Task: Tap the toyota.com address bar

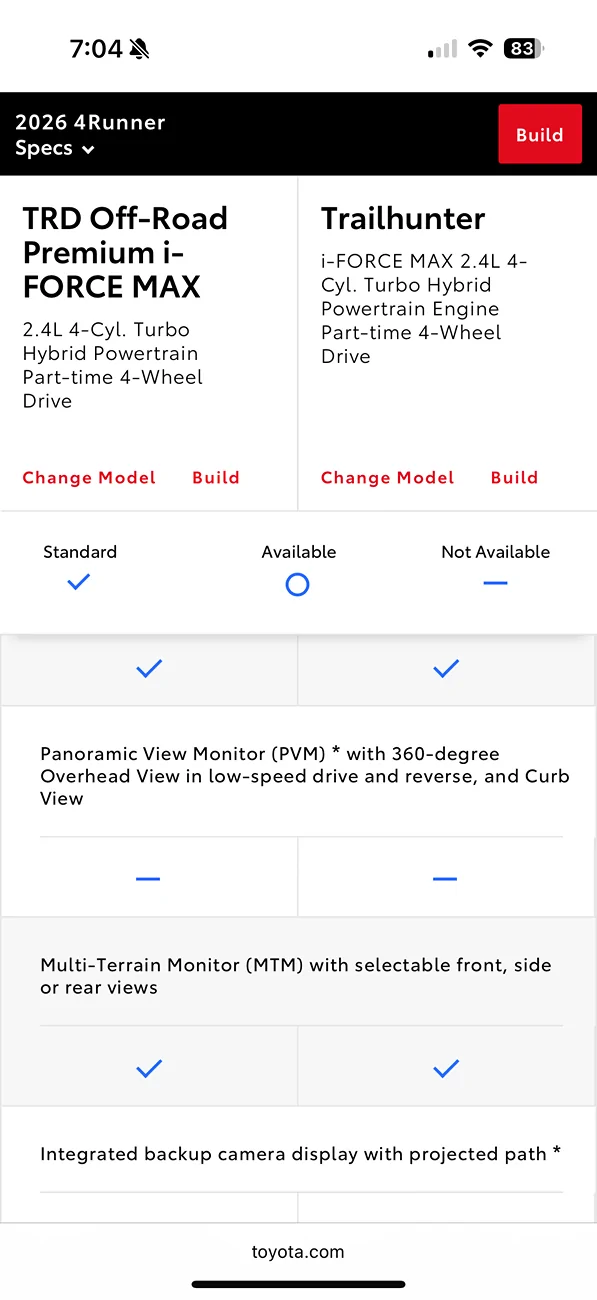Action: click(298, 1251)
